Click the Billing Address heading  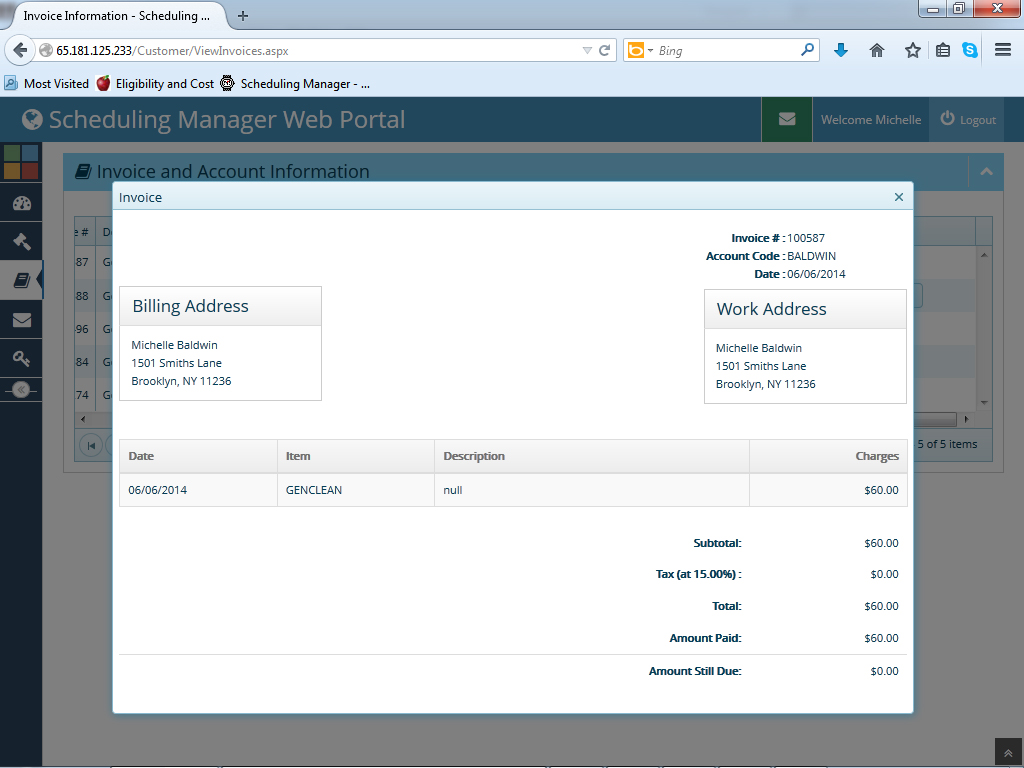tap(191, 306)
